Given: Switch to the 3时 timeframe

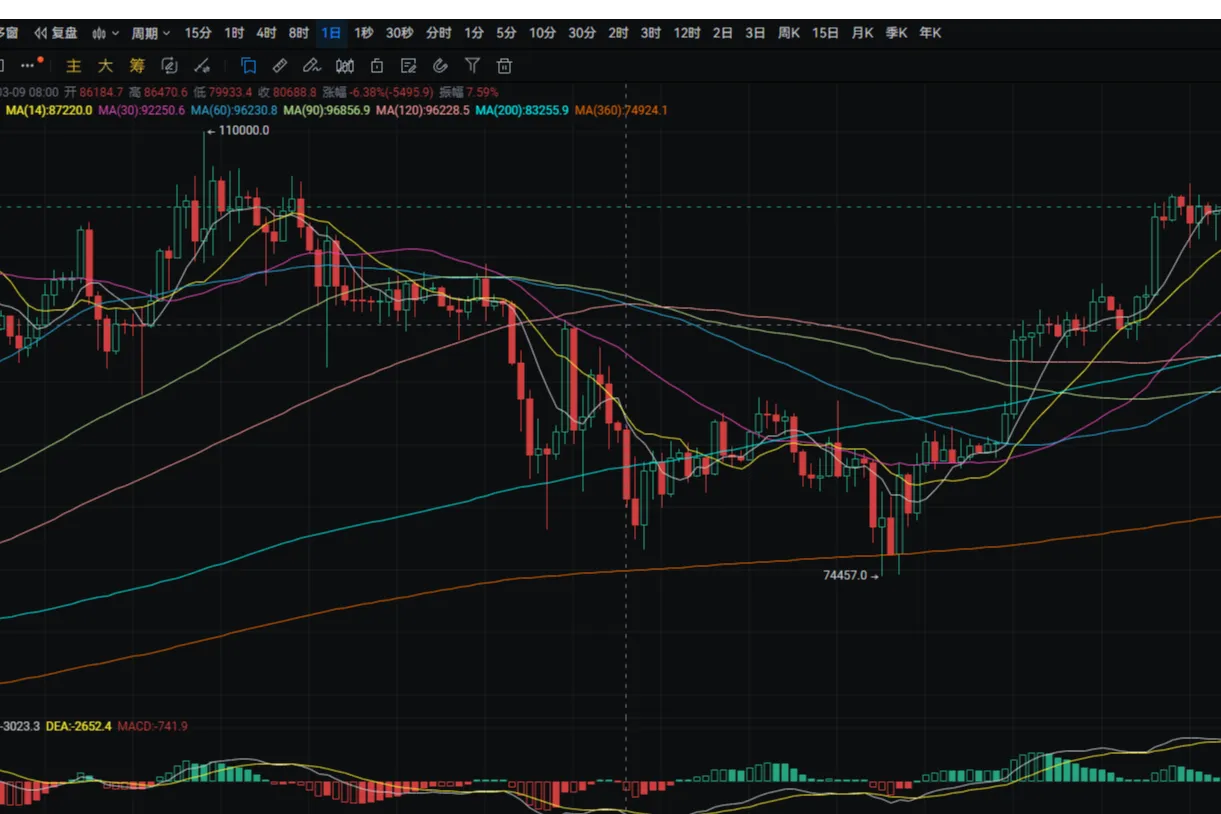Looking at the screenshot, I should click(650, 33).
